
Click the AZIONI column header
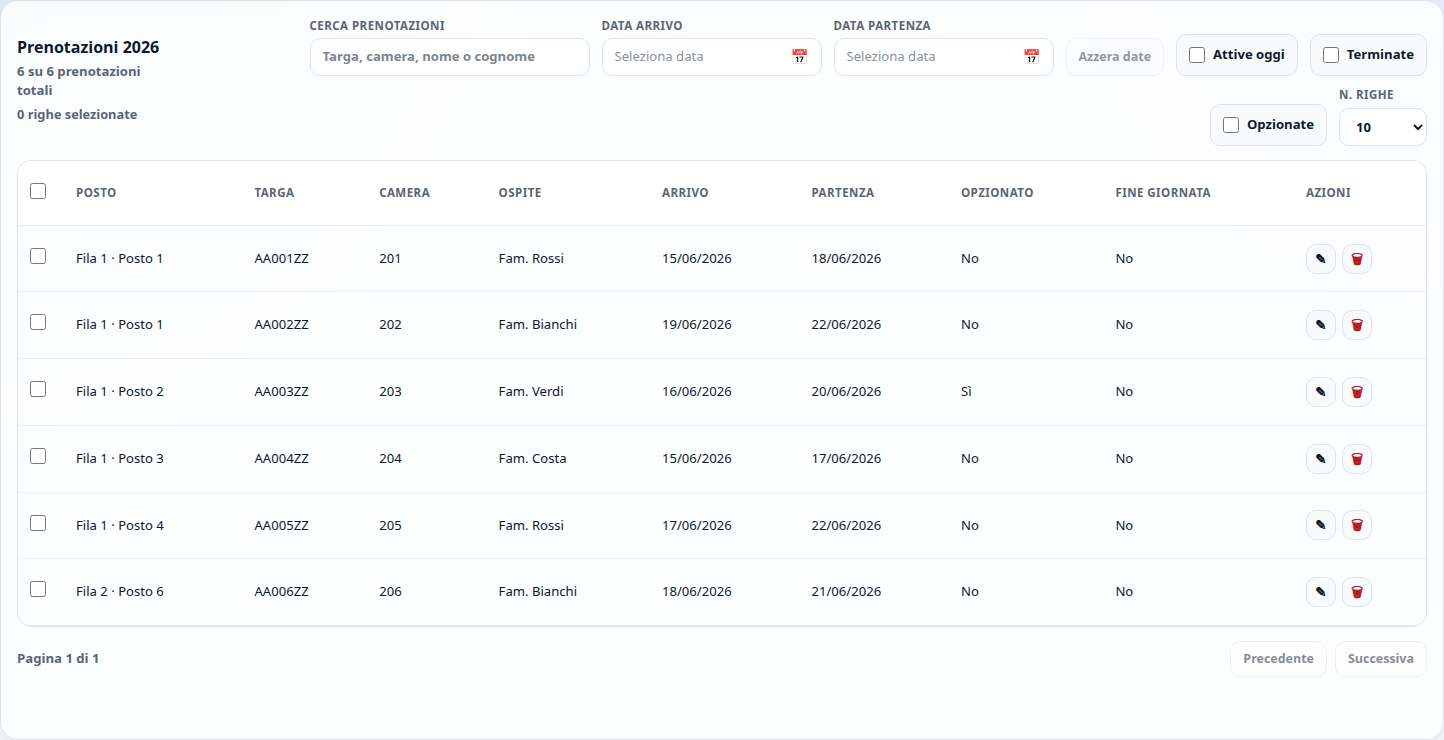pyautogui.click(x=1328, y=193)
